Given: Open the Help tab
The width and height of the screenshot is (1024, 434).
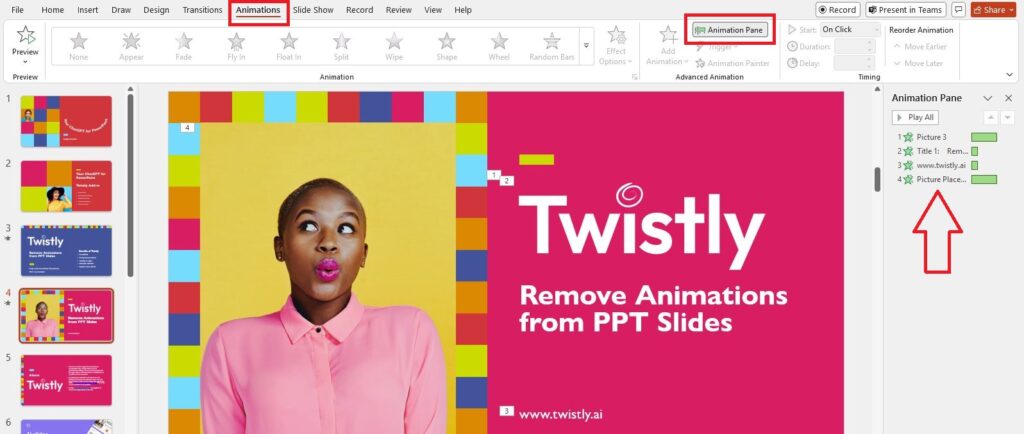Looking at the screenshot, I should 463,10.
